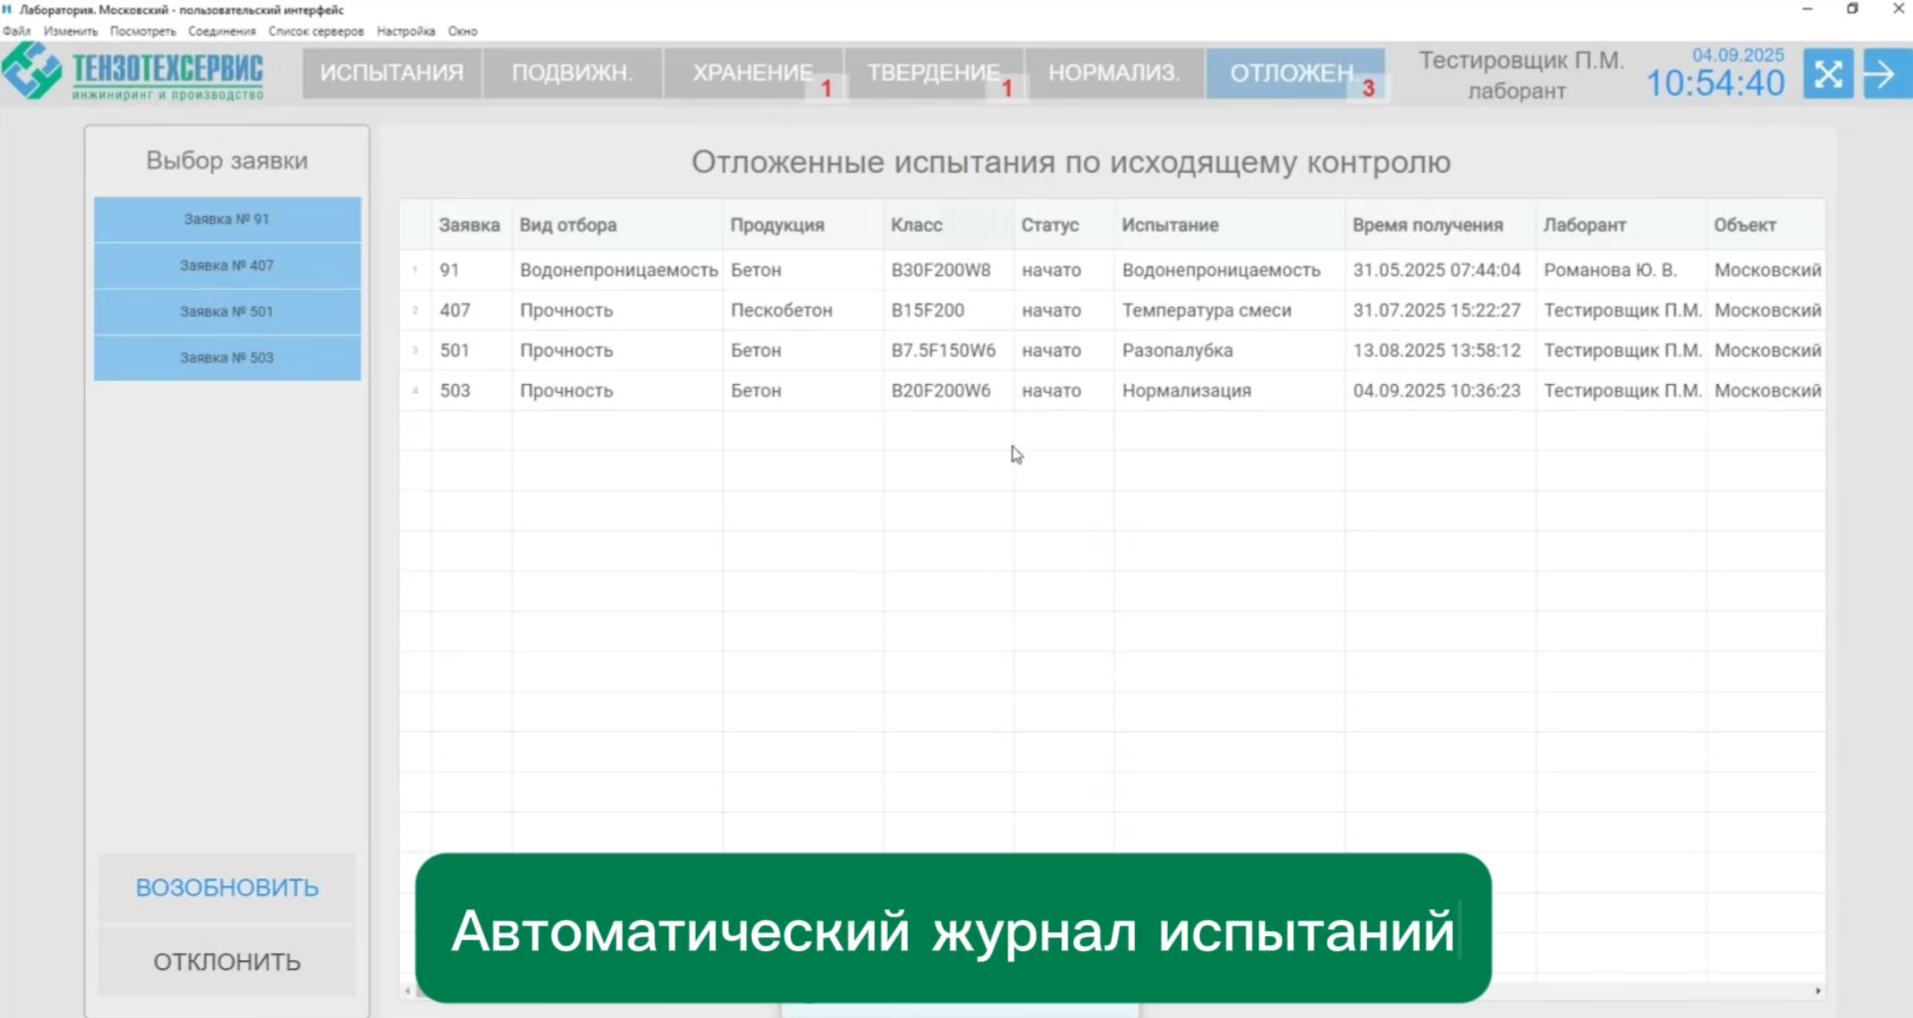Viewport: 1913px width, 1018px height.
Task: Click right arrow of horizontal scrollbar
Action: [1817, 991]
